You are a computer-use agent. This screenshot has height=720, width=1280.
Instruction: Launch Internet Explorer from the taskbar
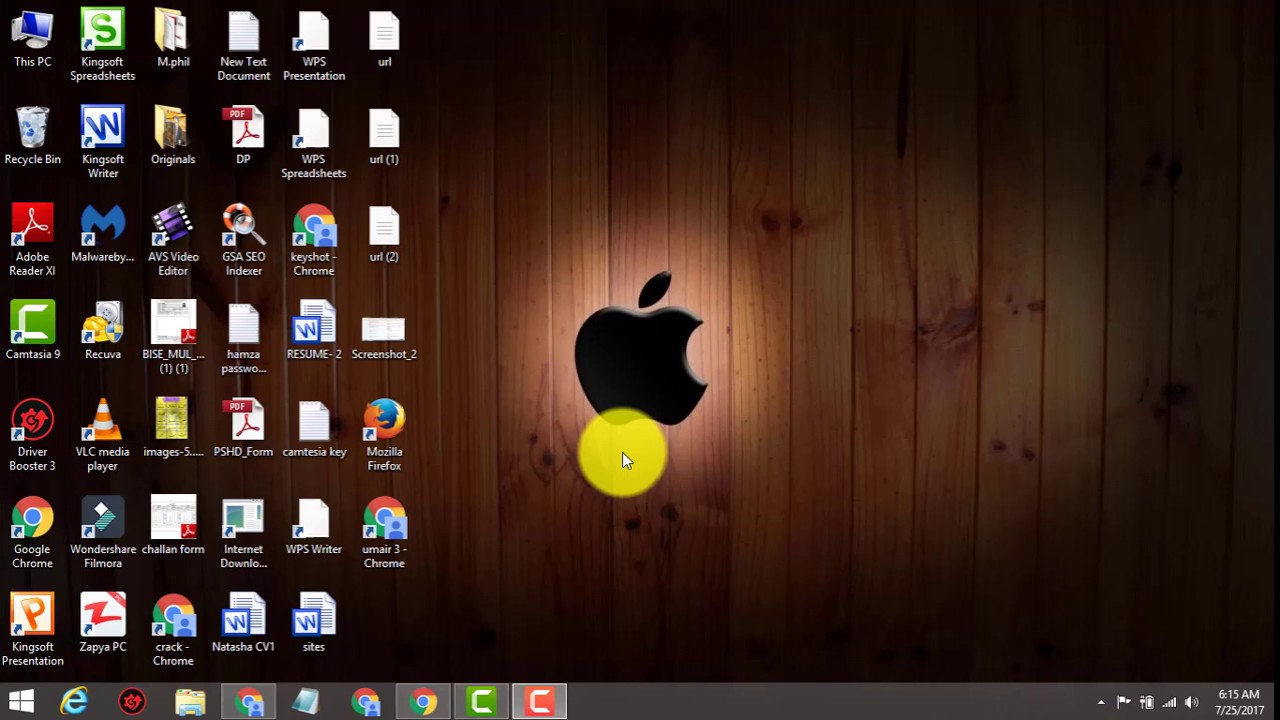point(75,702)
